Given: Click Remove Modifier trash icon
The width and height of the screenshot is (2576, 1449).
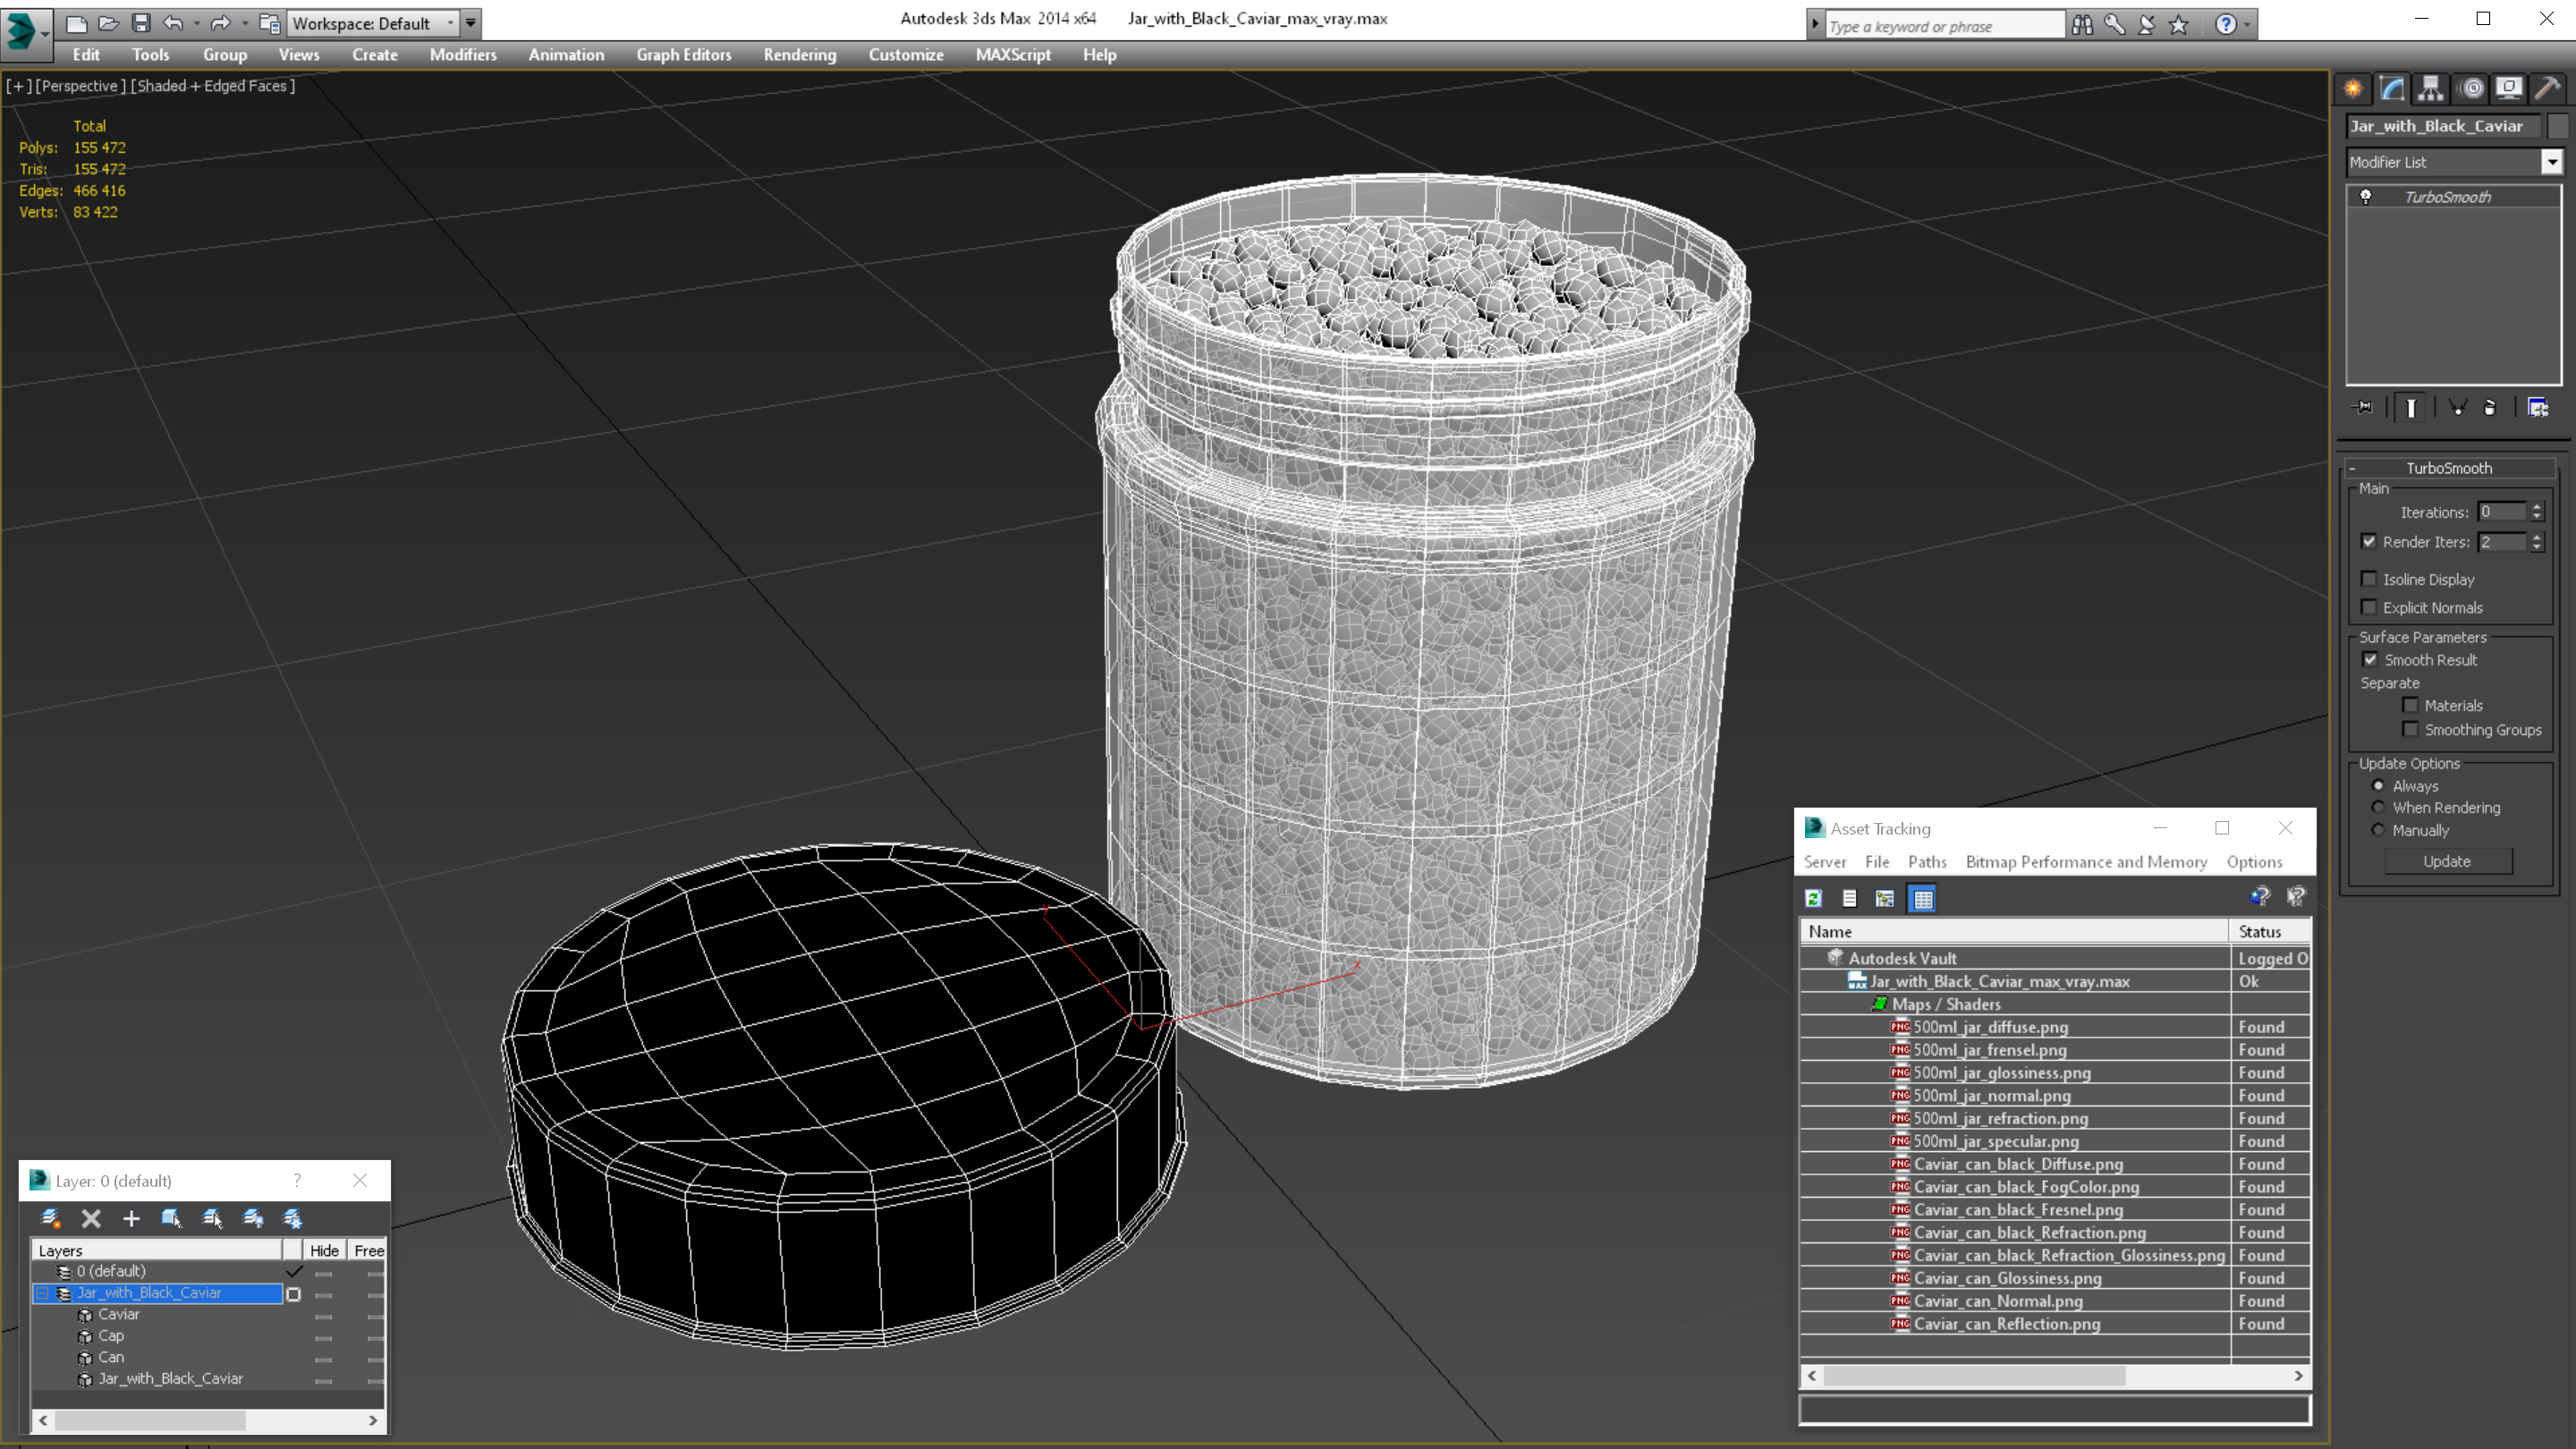Looking at the screenshot, I should tap(2490, 407).
